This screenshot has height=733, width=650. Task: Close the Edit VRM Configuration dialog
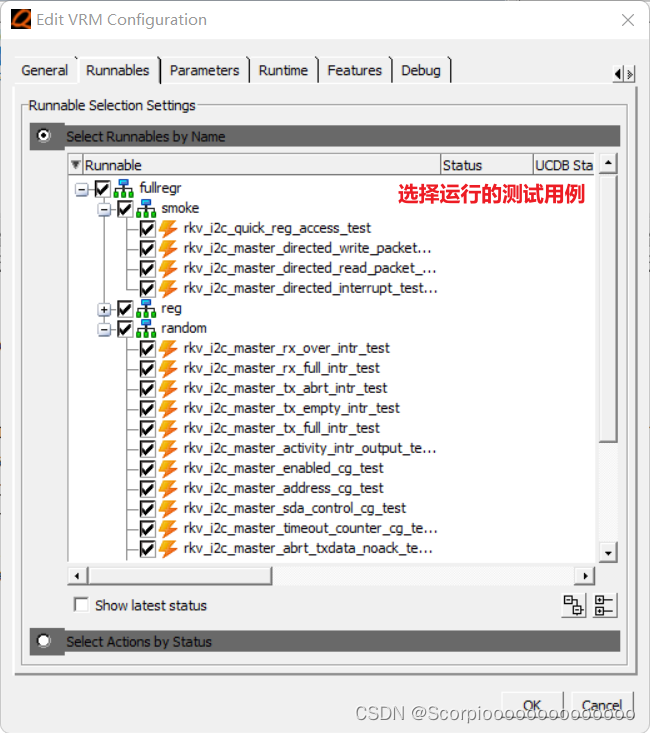(x=628, y=20)
